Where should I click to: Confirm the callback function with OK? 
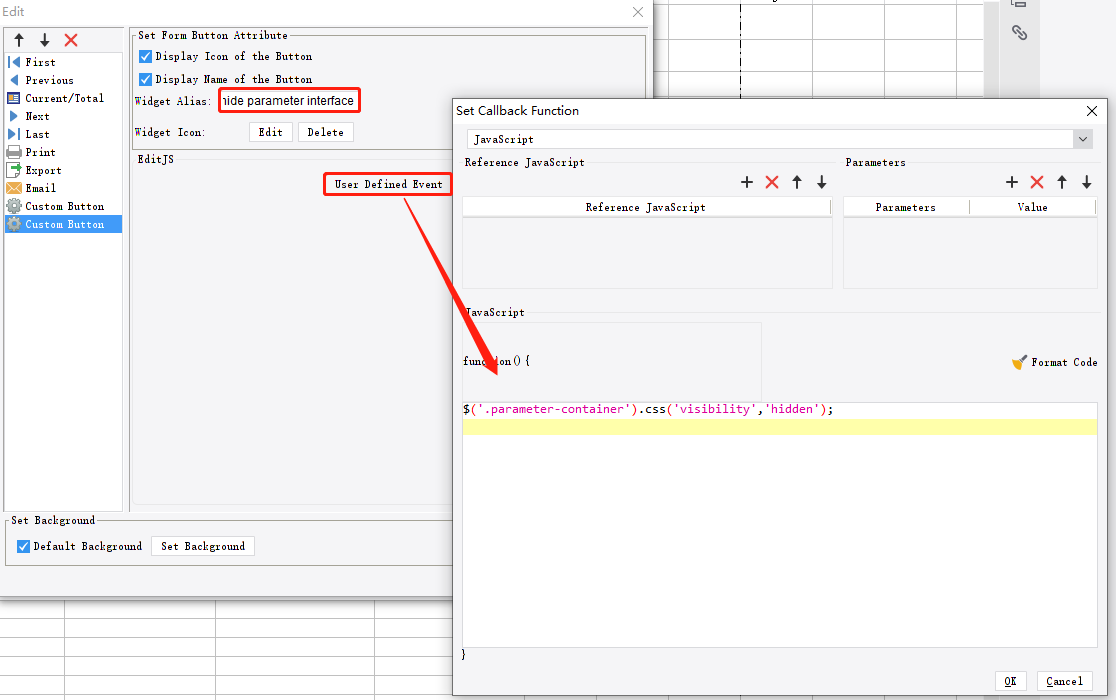pyautogui.click(x=1010, y=681)
